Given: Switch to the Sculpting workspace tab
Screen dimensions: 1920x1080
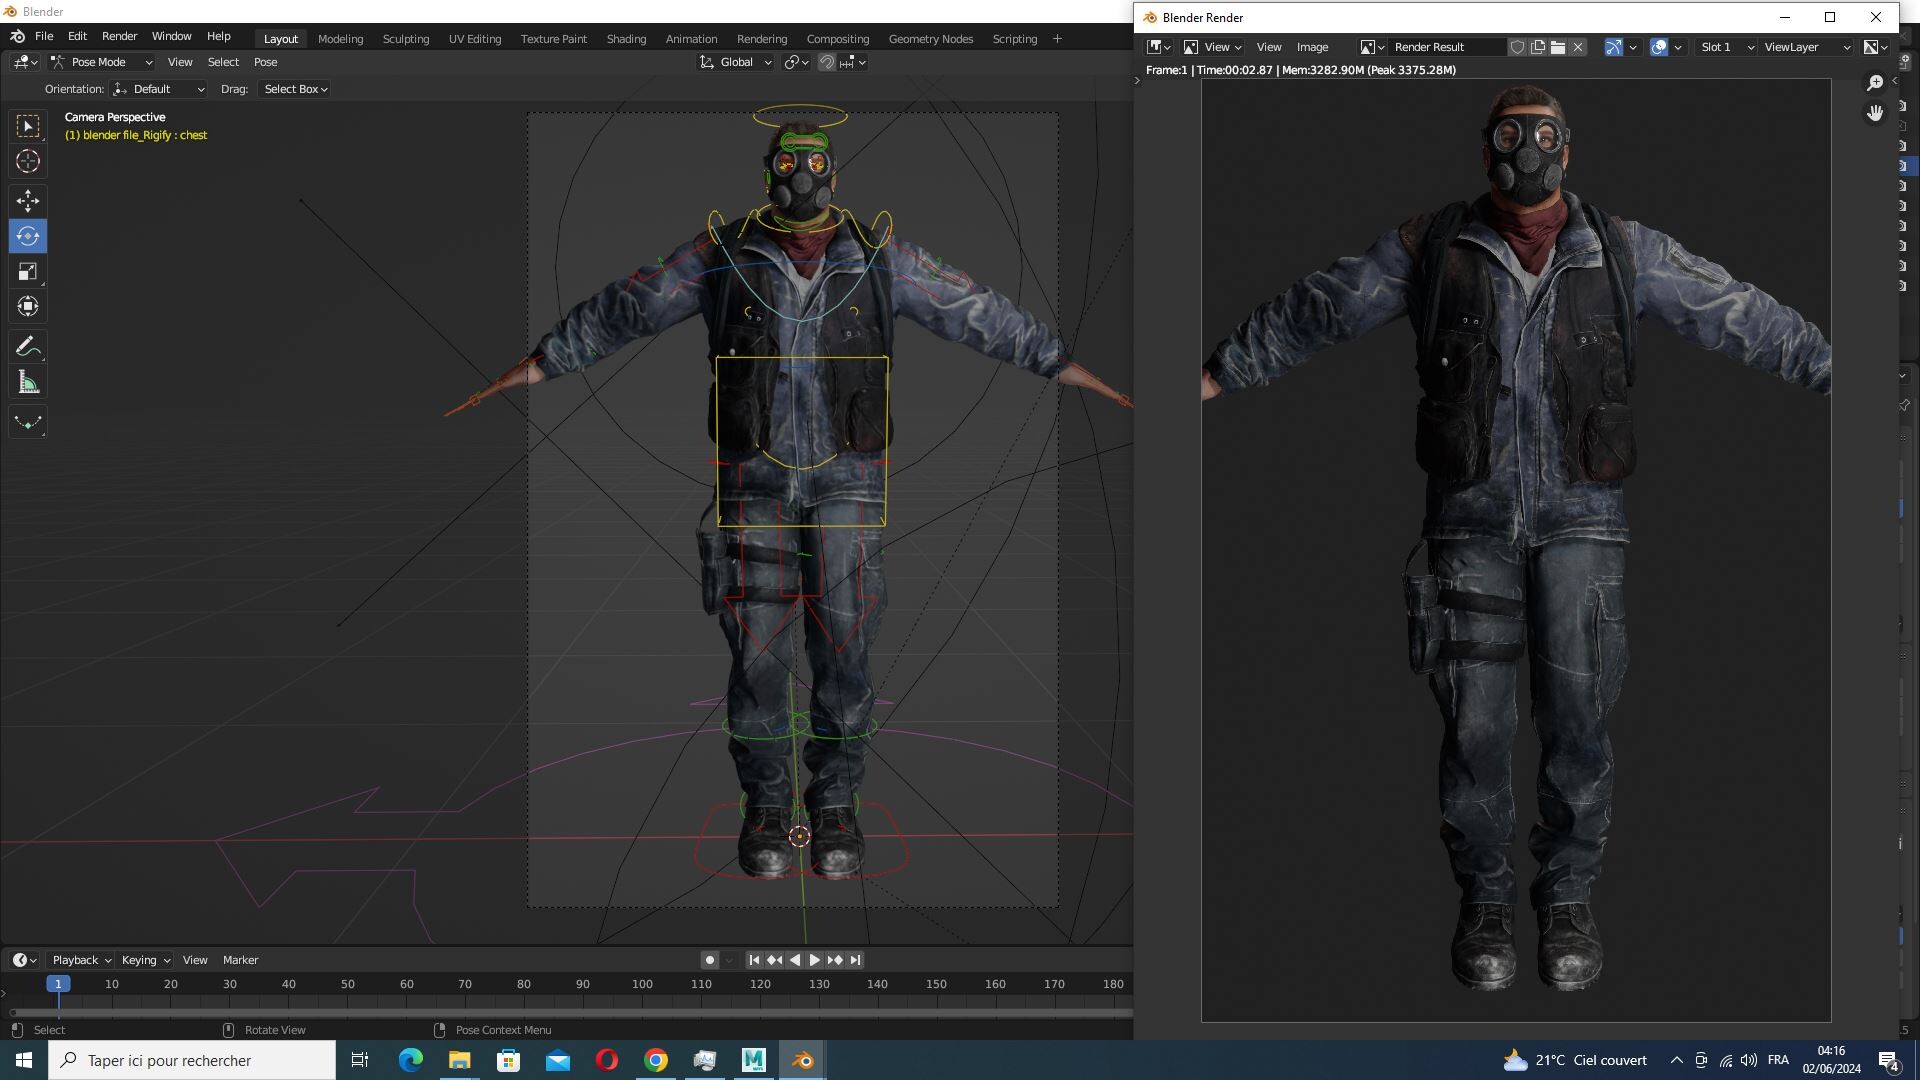Looking at the screenshot, I should click(405, 39).
